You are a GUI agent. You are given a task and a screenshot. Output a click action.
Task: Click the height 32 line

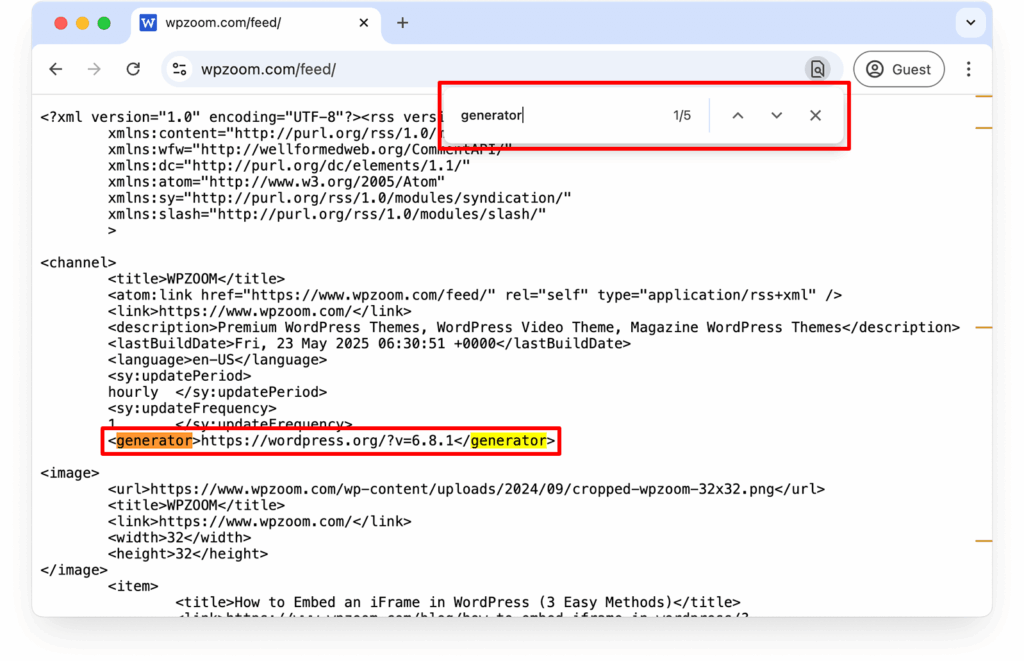pyautogui.click(x=188, y=554)
